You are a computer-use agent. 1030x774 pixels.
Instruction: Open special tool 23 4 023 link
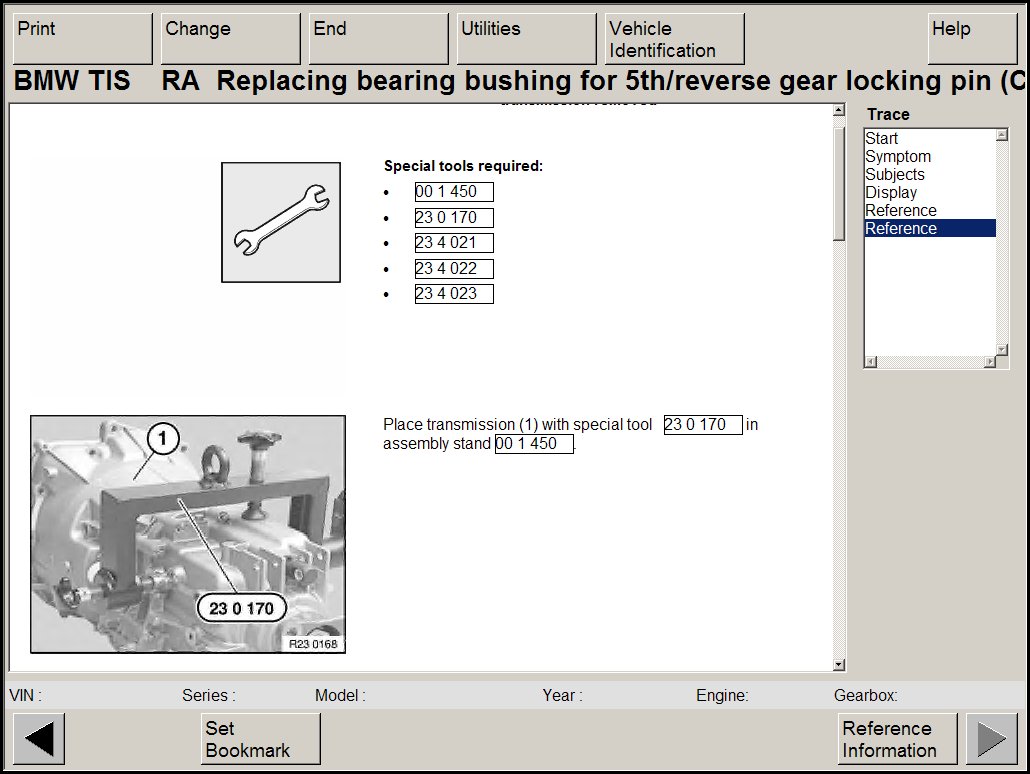click(x=454, y=294)
